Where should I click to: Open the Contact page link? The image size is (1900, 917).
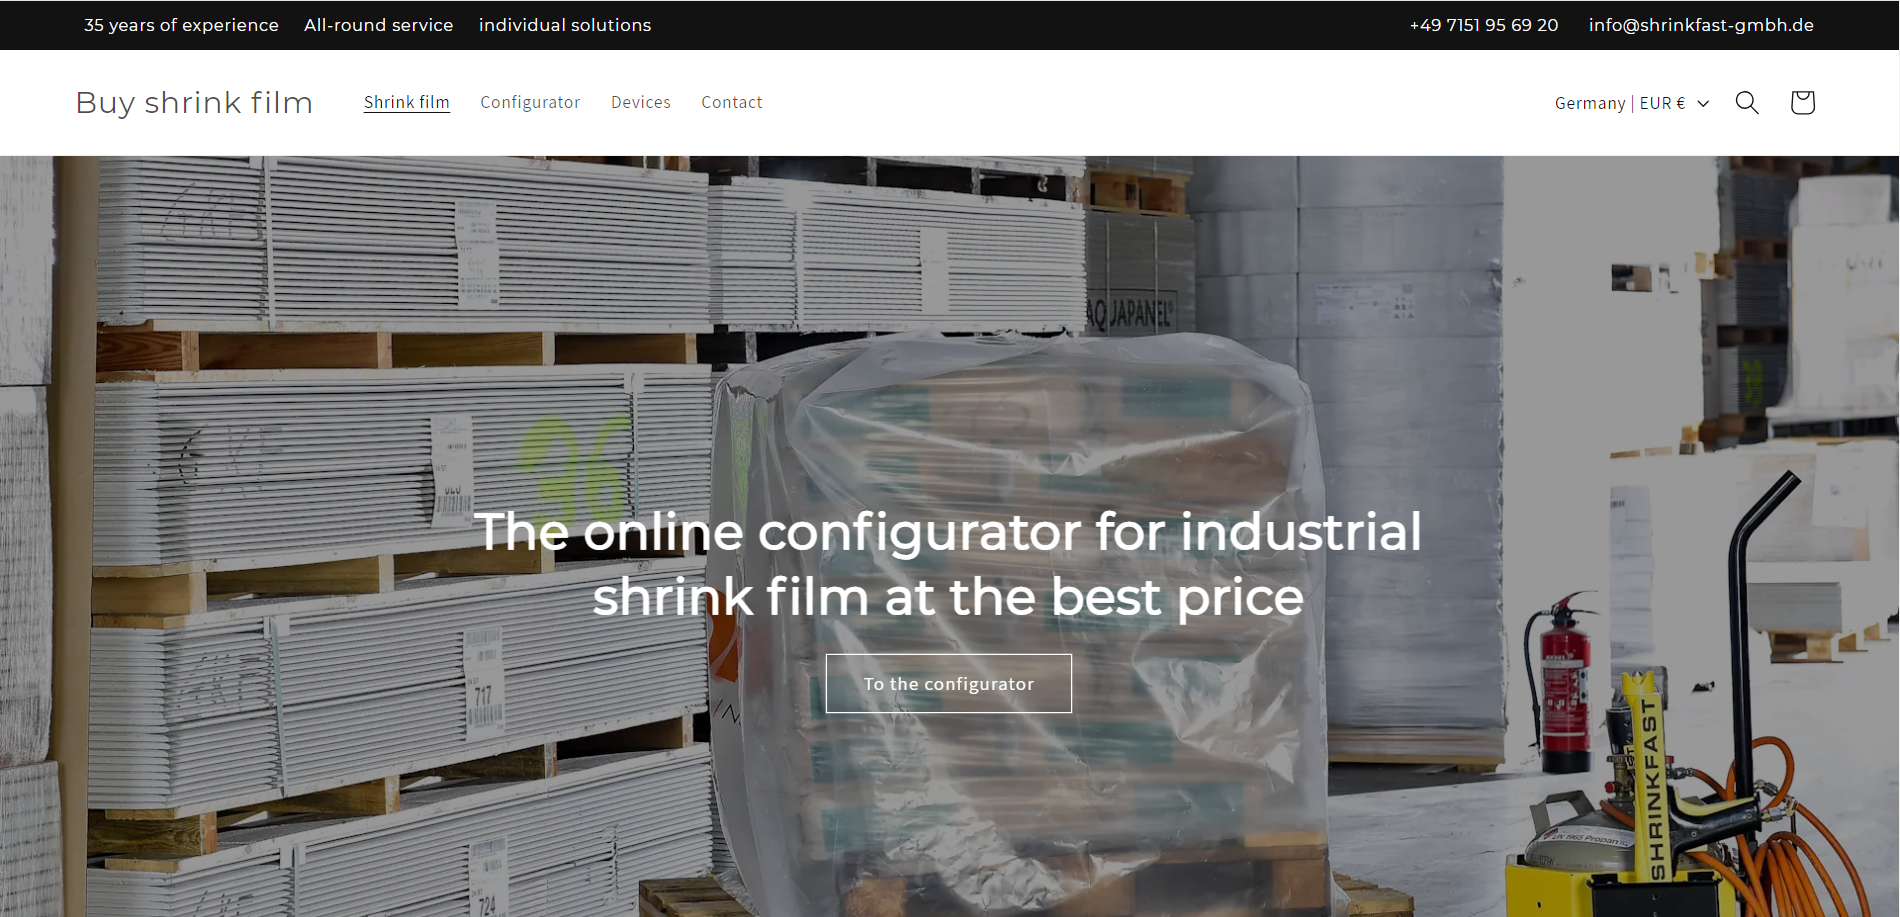(731, 102)
